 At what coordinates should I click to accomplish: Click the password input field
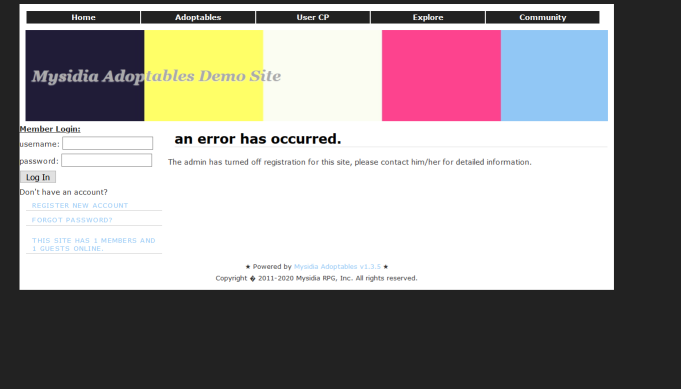pyautogui.click(x=106, y=160)
